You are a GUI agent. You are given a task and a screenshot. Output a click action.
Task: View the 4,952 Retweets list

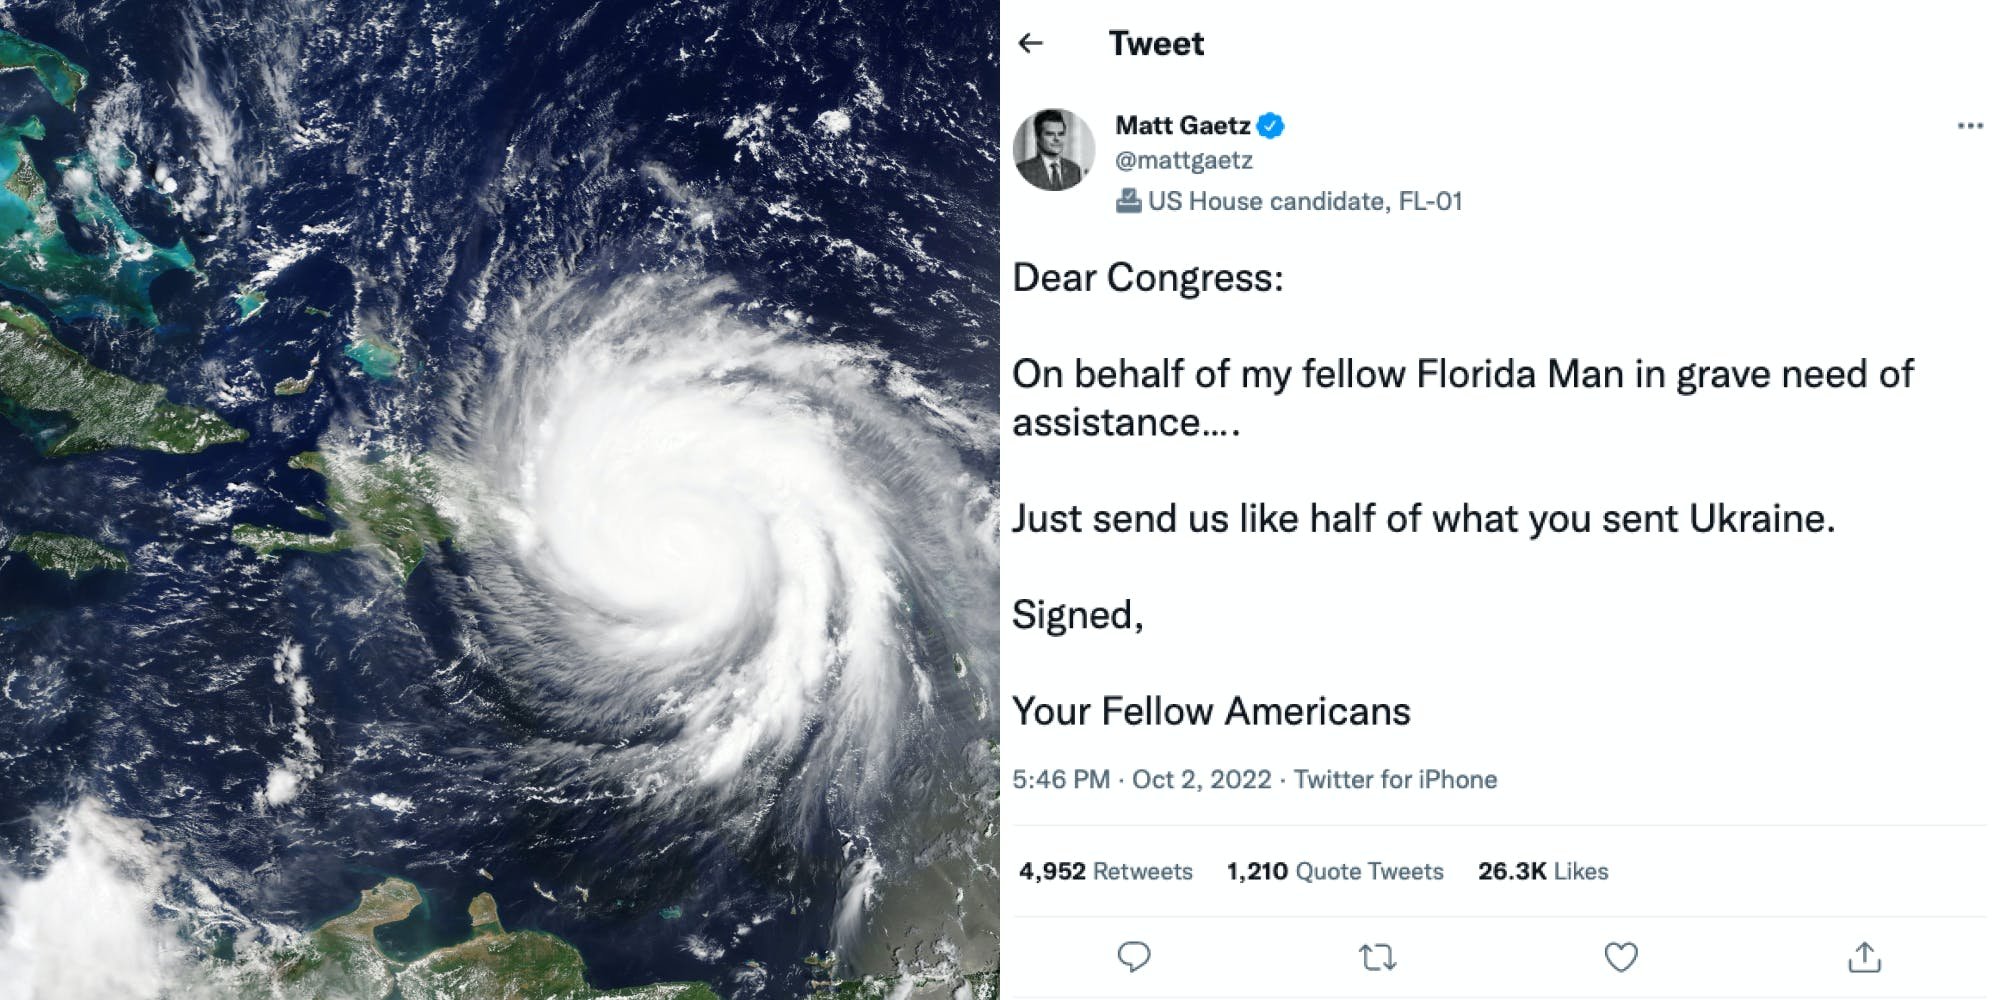(1106, 871)
